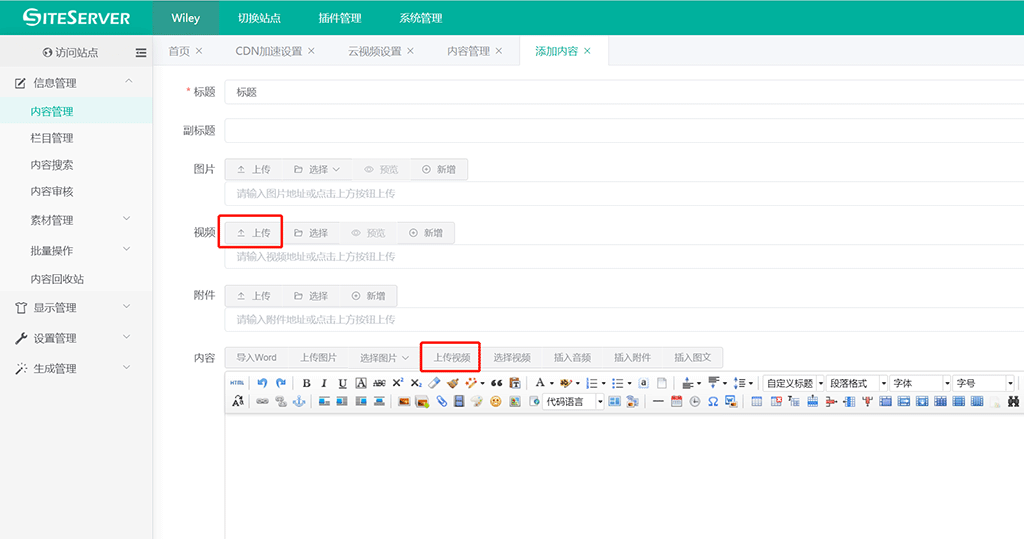Toggle italic formatting in editor
Image resolution: width=1024 pixels, height=539 pixels.
click(x=325, y=383)
